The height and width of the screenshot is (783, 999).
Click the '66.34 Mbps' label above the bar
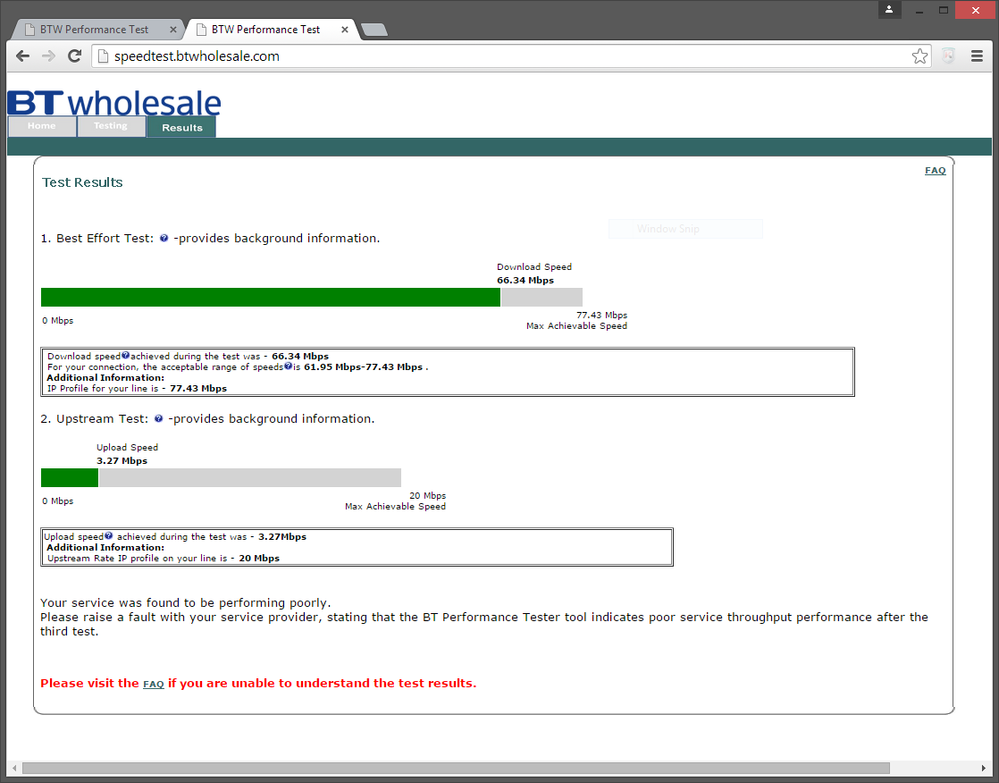coord(525,280)
